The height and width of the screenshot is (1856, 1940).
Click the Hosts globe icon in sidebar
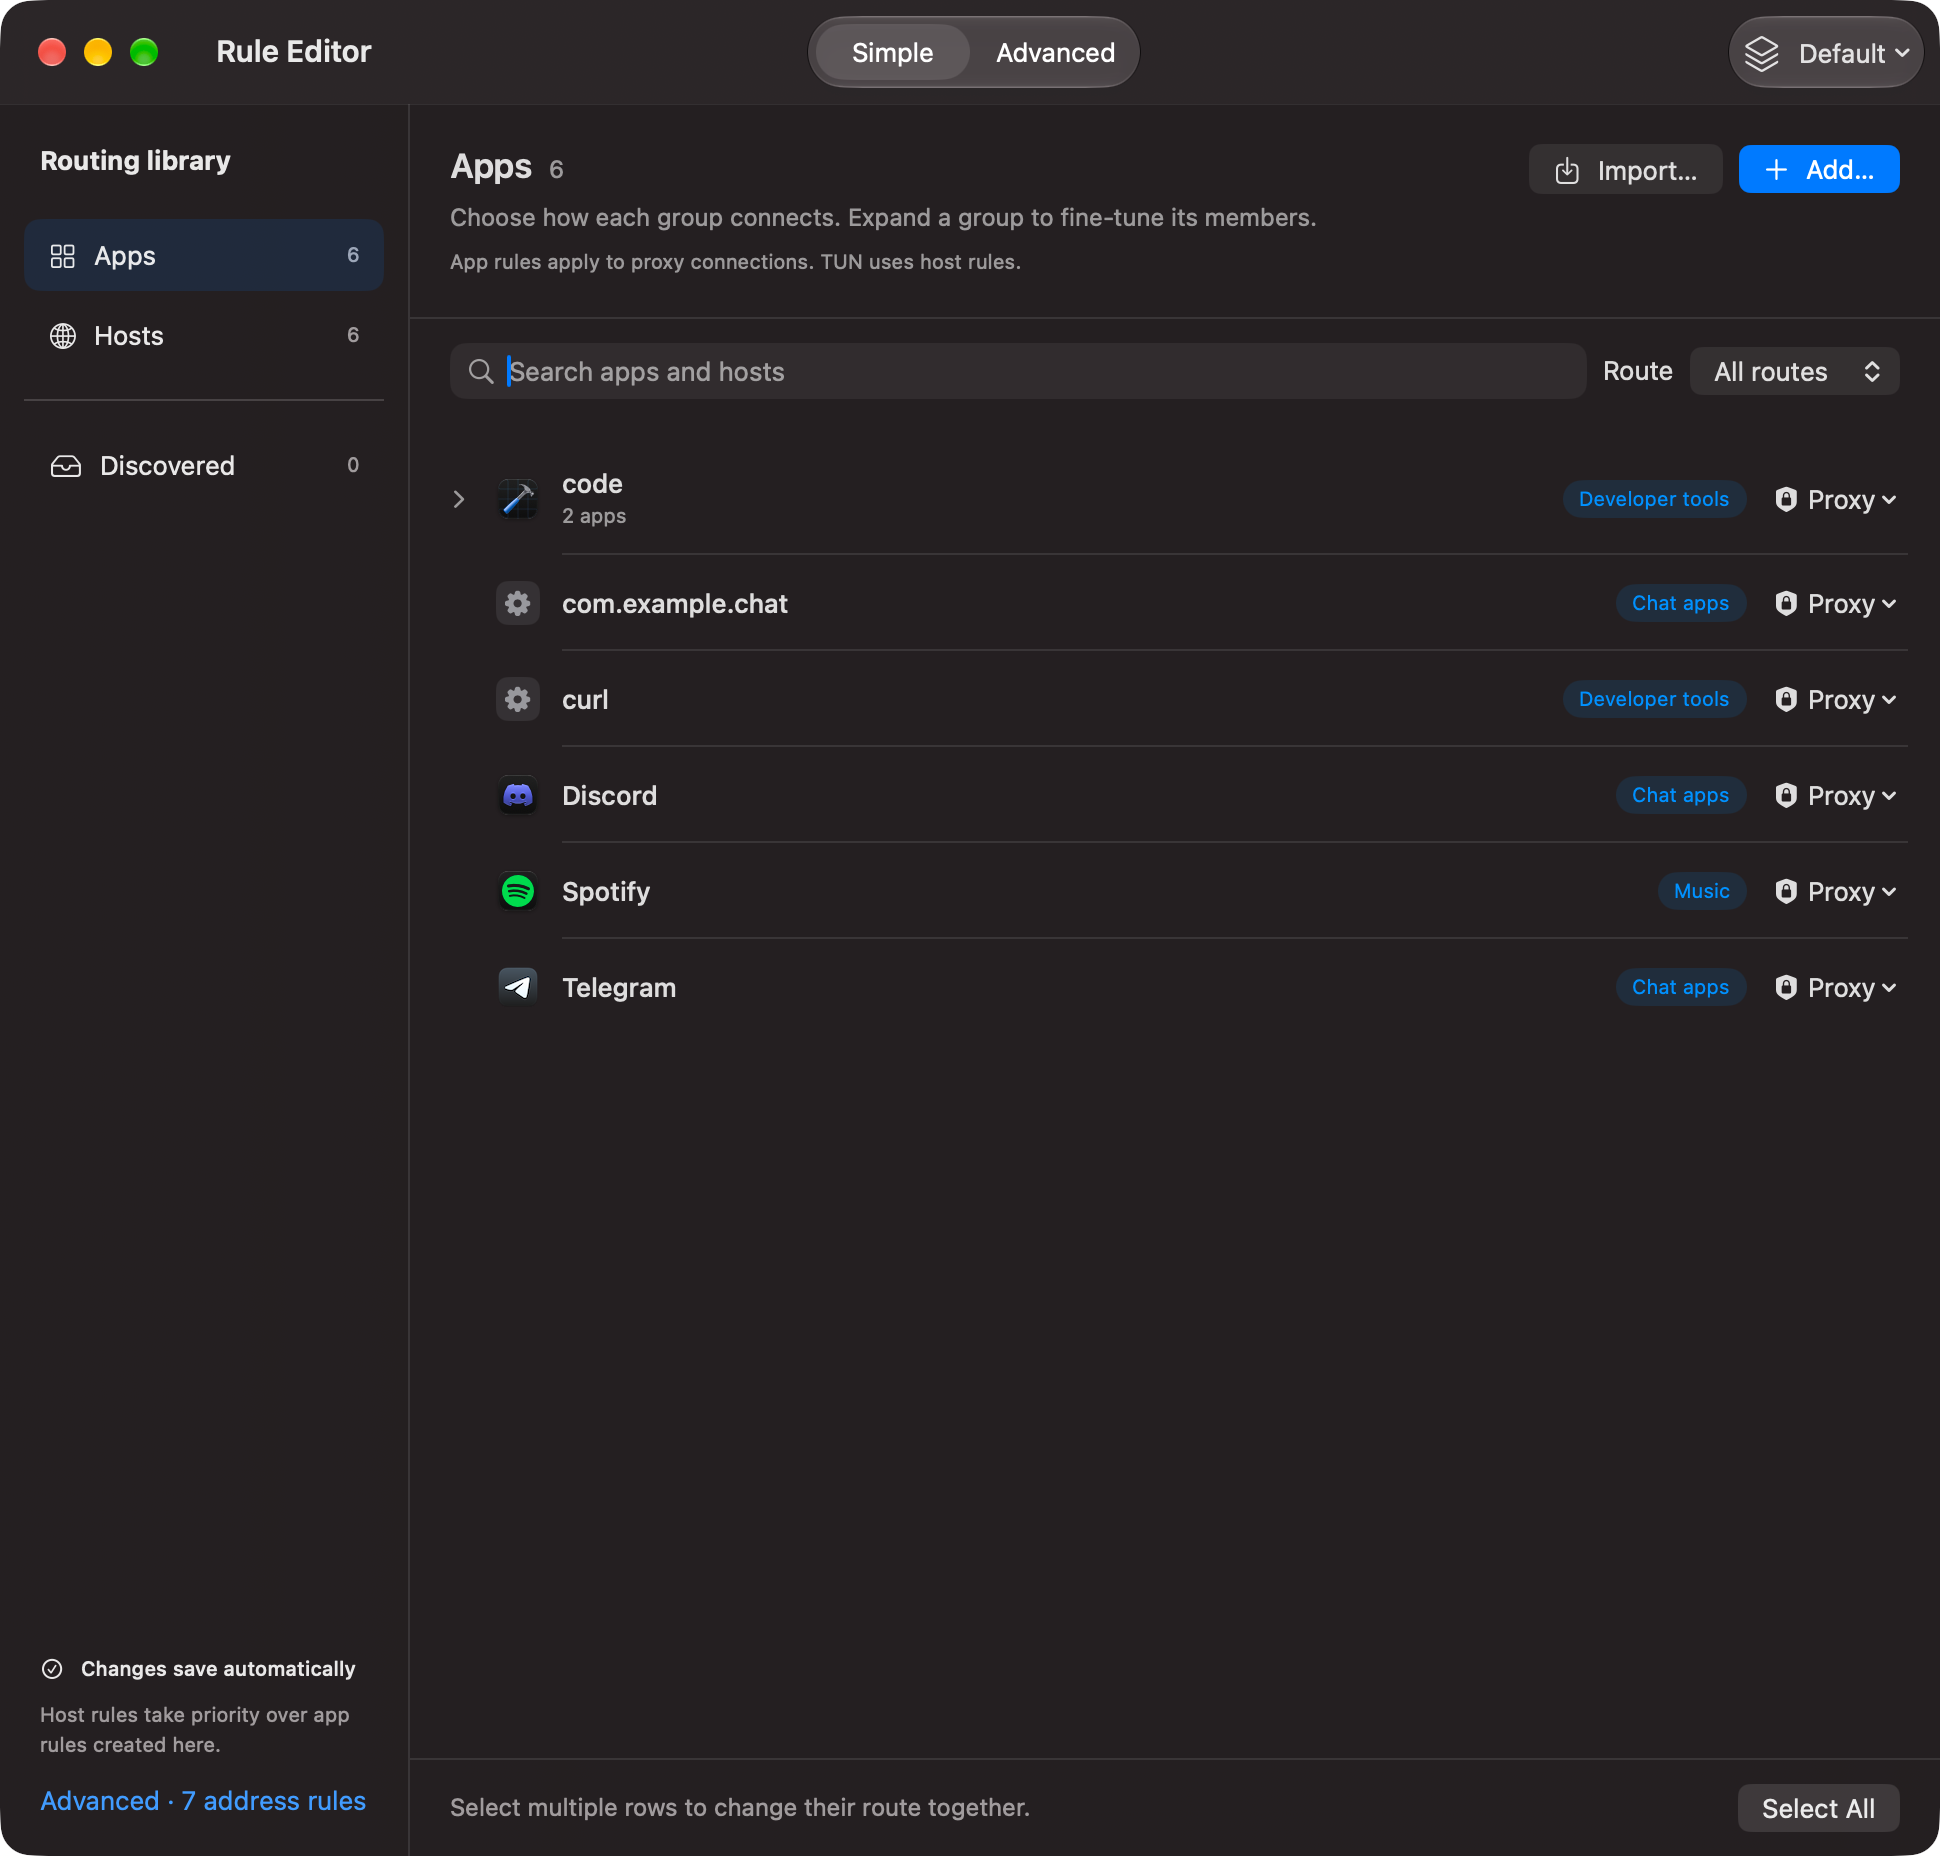63,336
